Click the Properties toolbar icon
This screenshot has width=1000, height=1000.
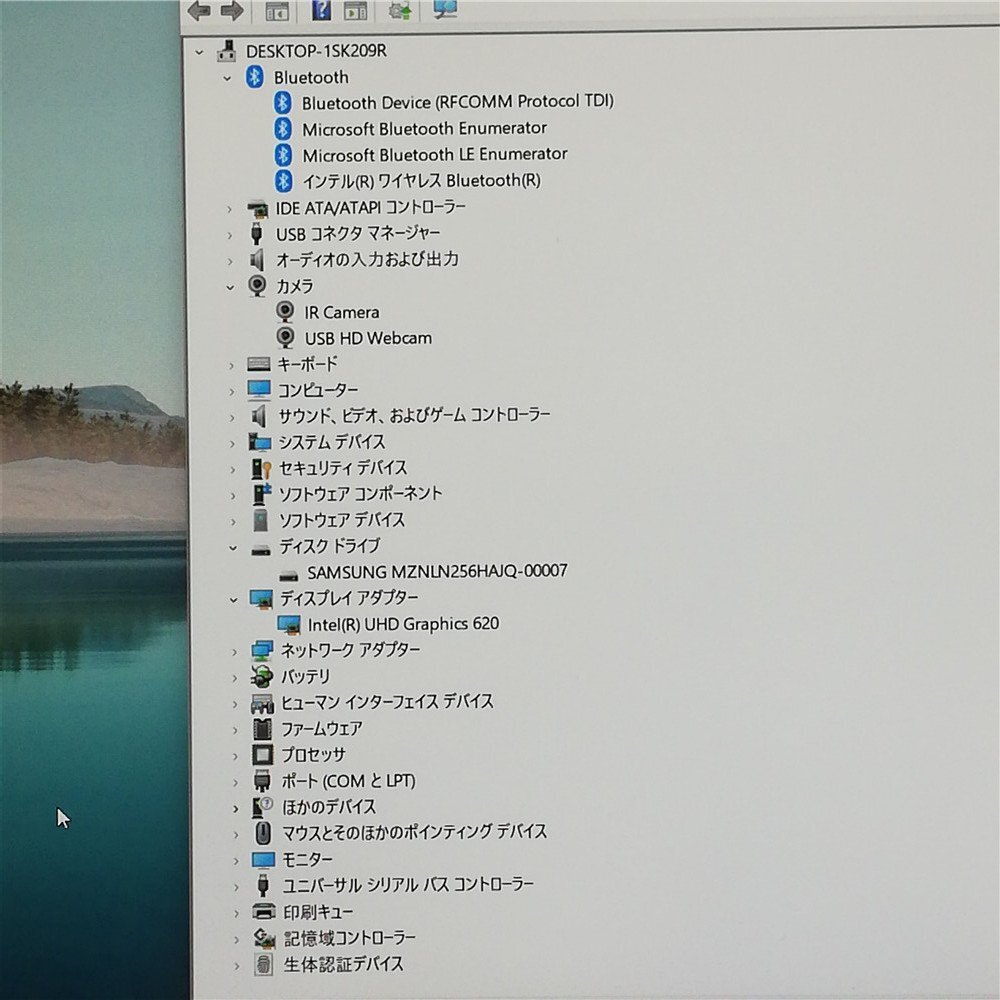click(358, 12)
